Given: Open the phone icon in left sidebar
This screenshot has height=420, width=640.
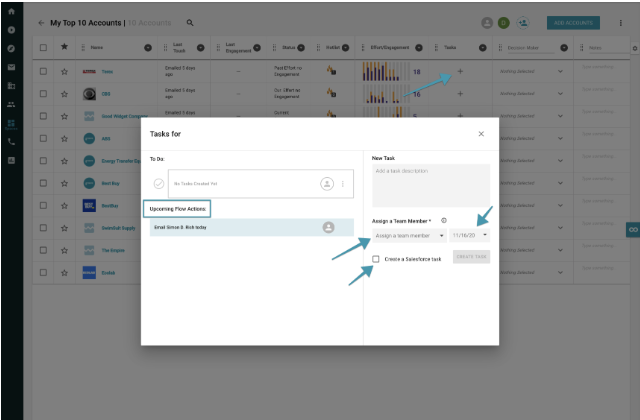Looking at the screenshot, I should tap(11, 142).
